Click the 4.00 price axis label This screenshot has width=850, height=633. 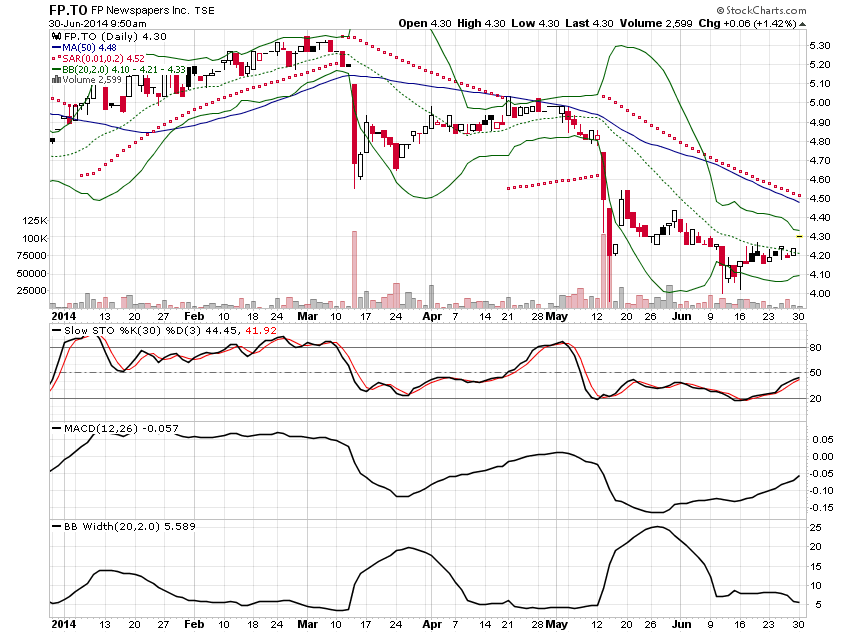click(x=820, y=294)
